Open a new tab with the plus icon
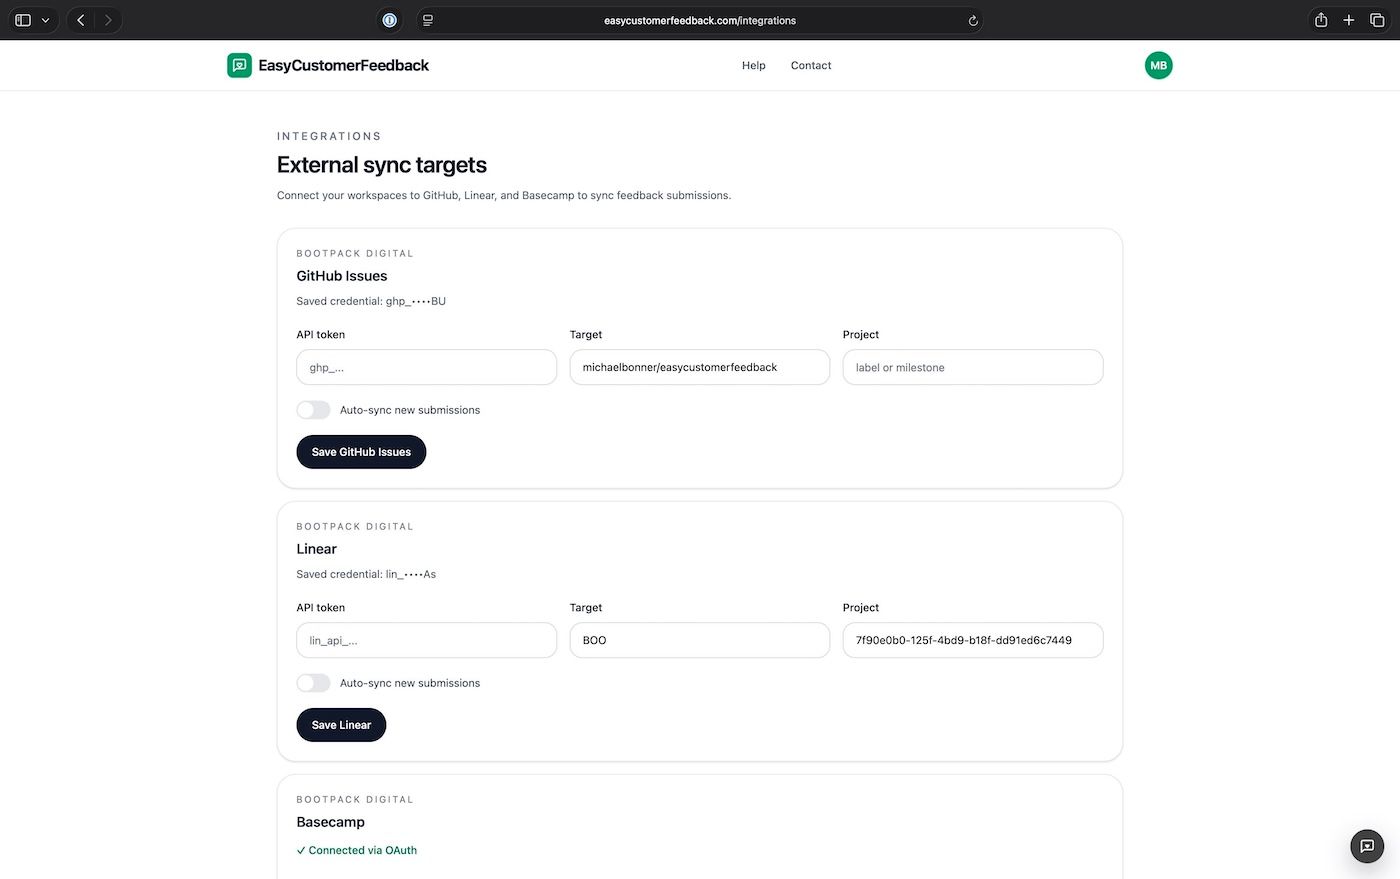Screen dimensions: 1400x879 click(x=1348, y=19)
